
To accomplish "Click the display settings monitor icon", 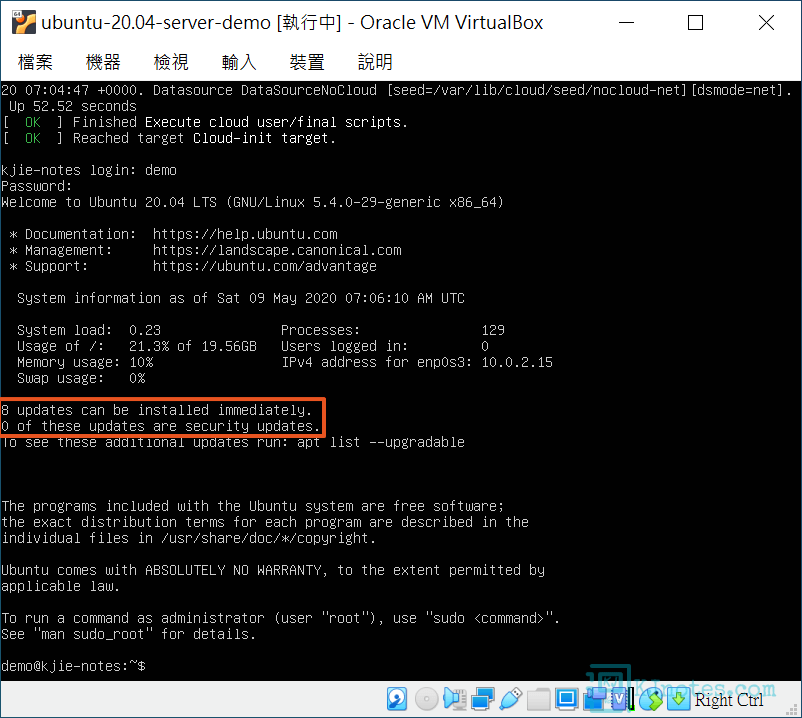I will pos(567,699).
